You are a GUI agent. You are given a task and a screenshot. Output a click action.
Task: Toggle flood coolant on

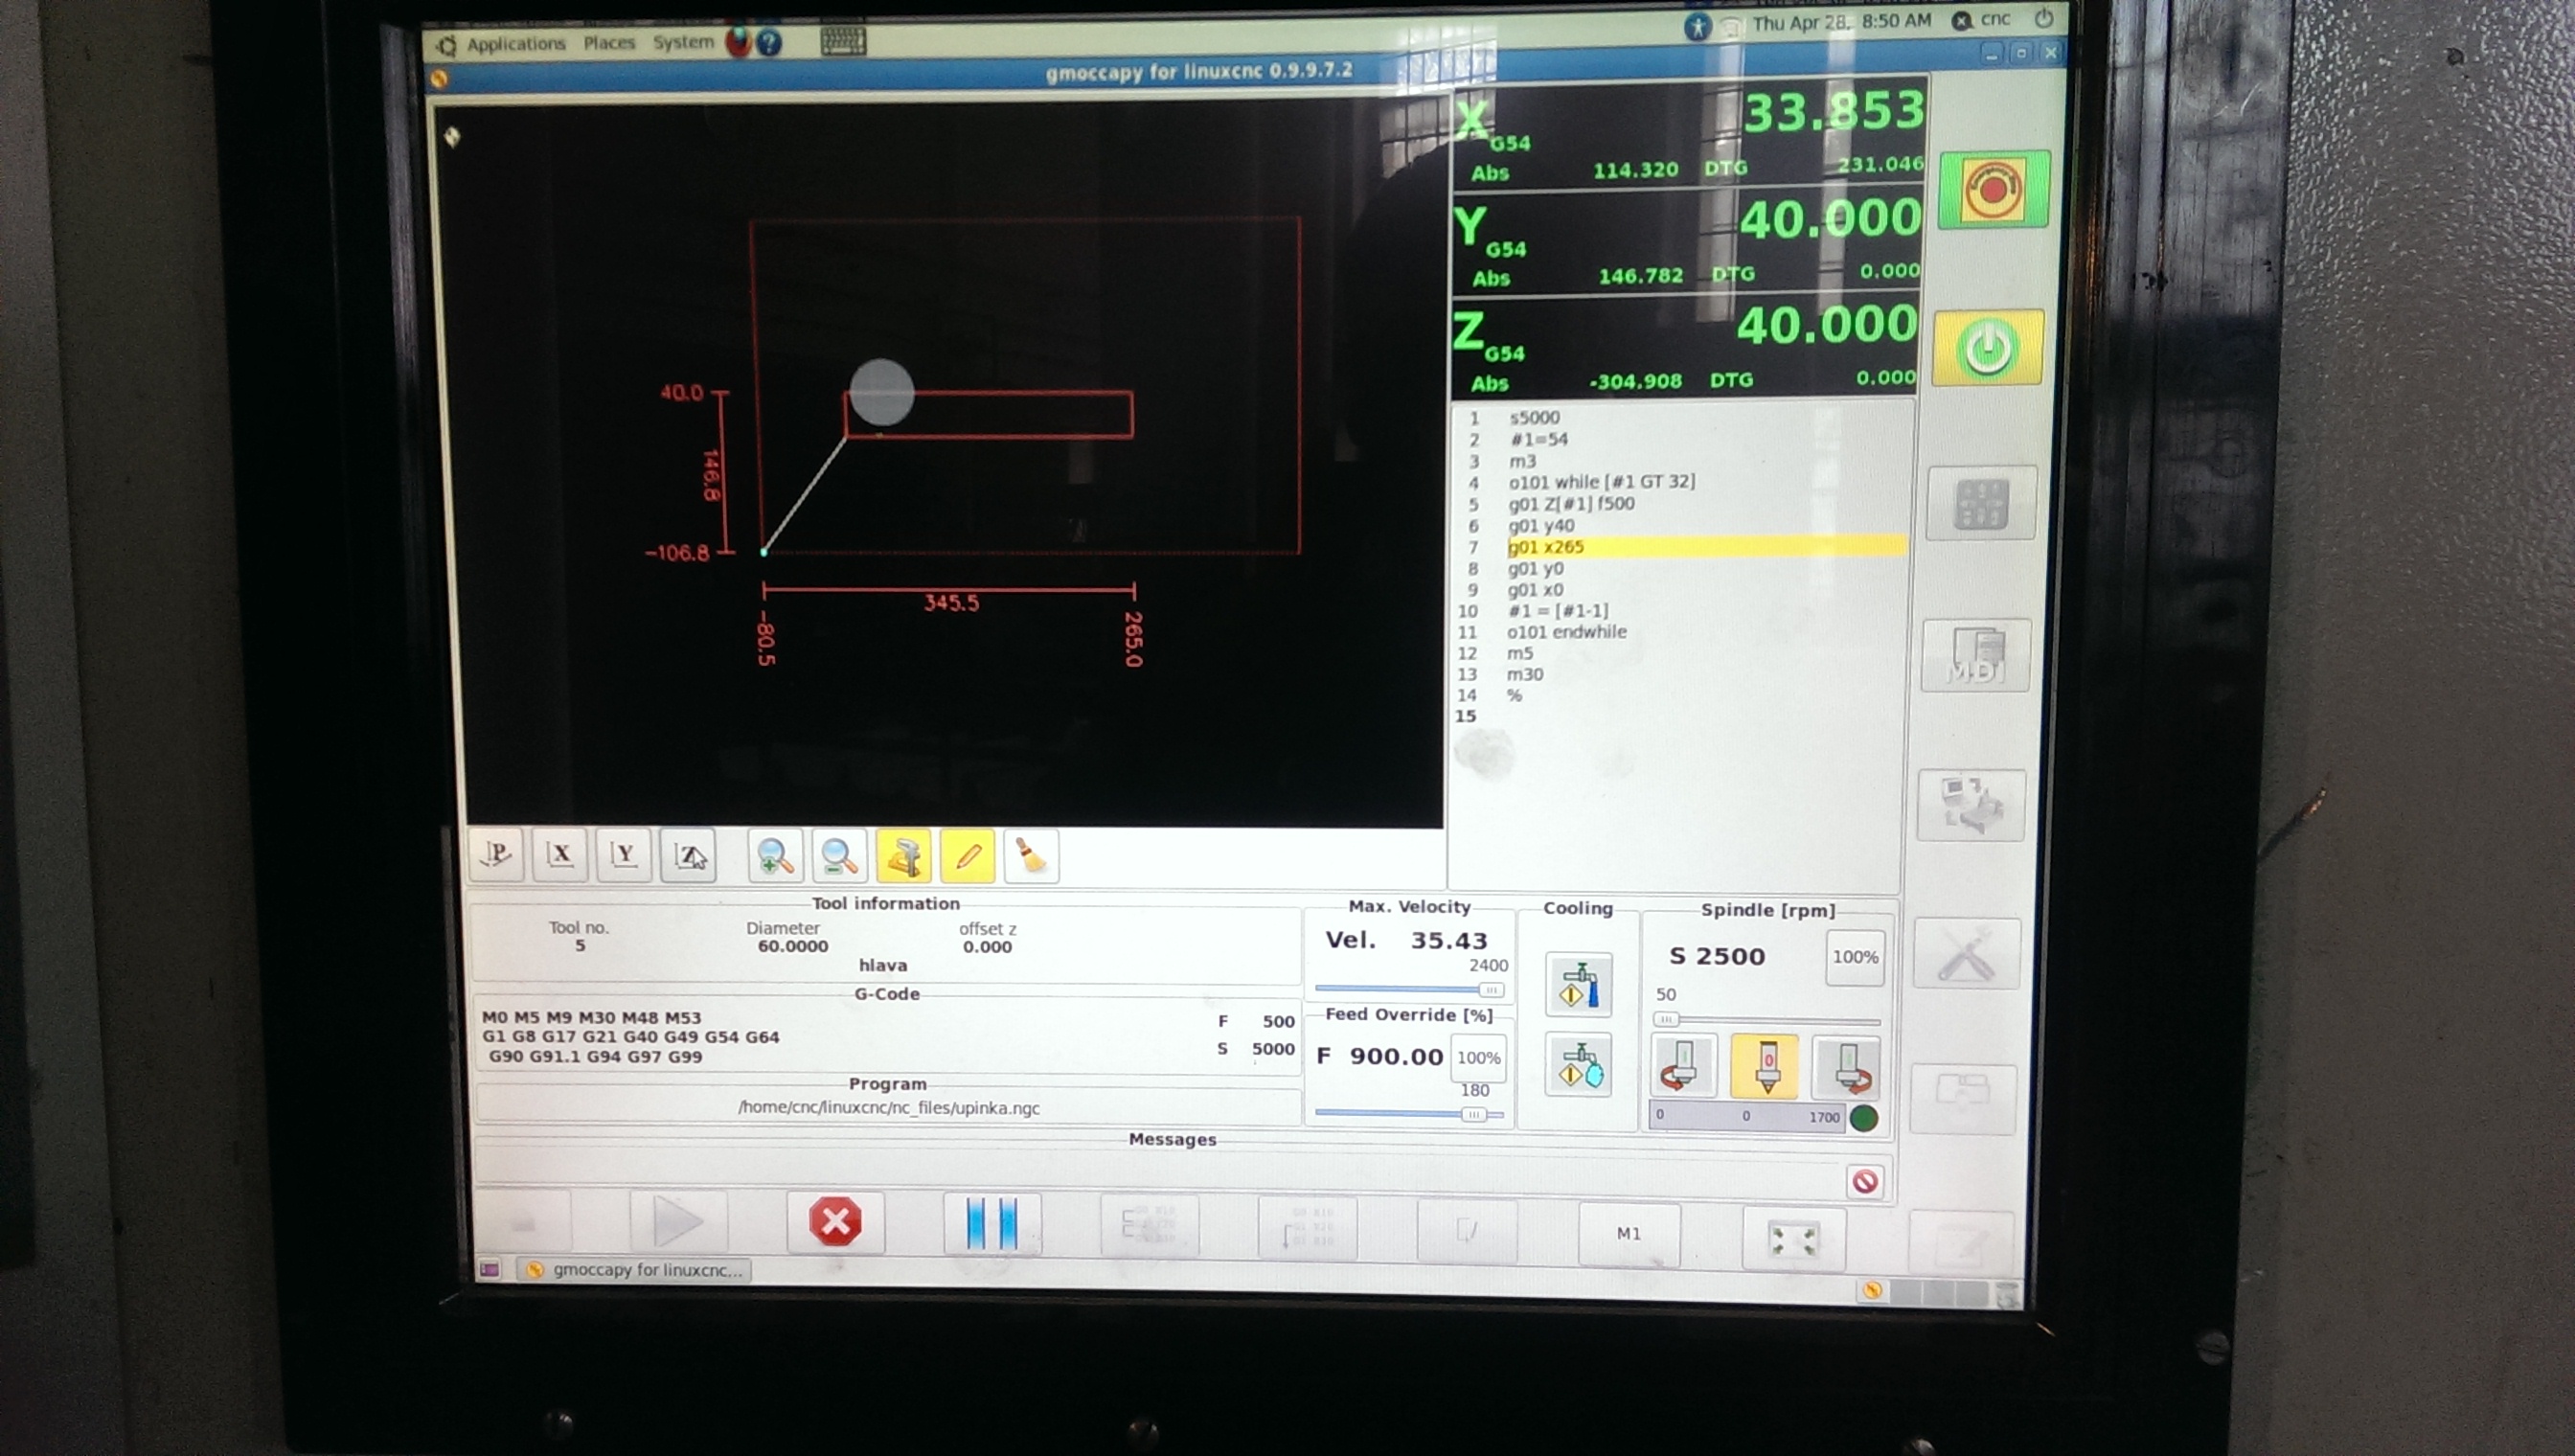(x=1579, y=985)
